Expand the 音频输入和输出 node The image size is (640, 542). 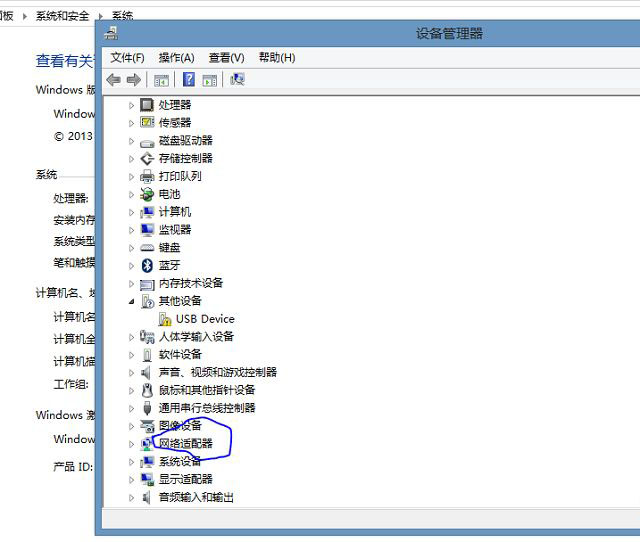pyautogui.click(x=131, y=498)
